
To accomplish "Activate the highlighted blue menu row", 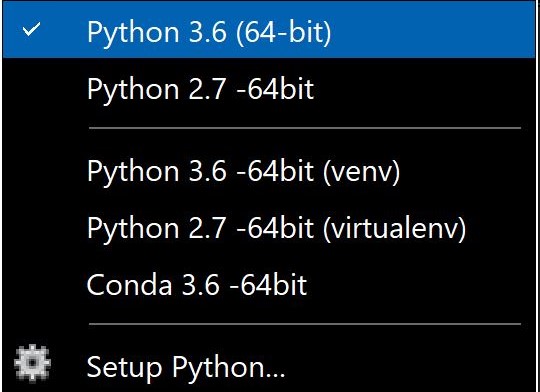I will (269, 30).
